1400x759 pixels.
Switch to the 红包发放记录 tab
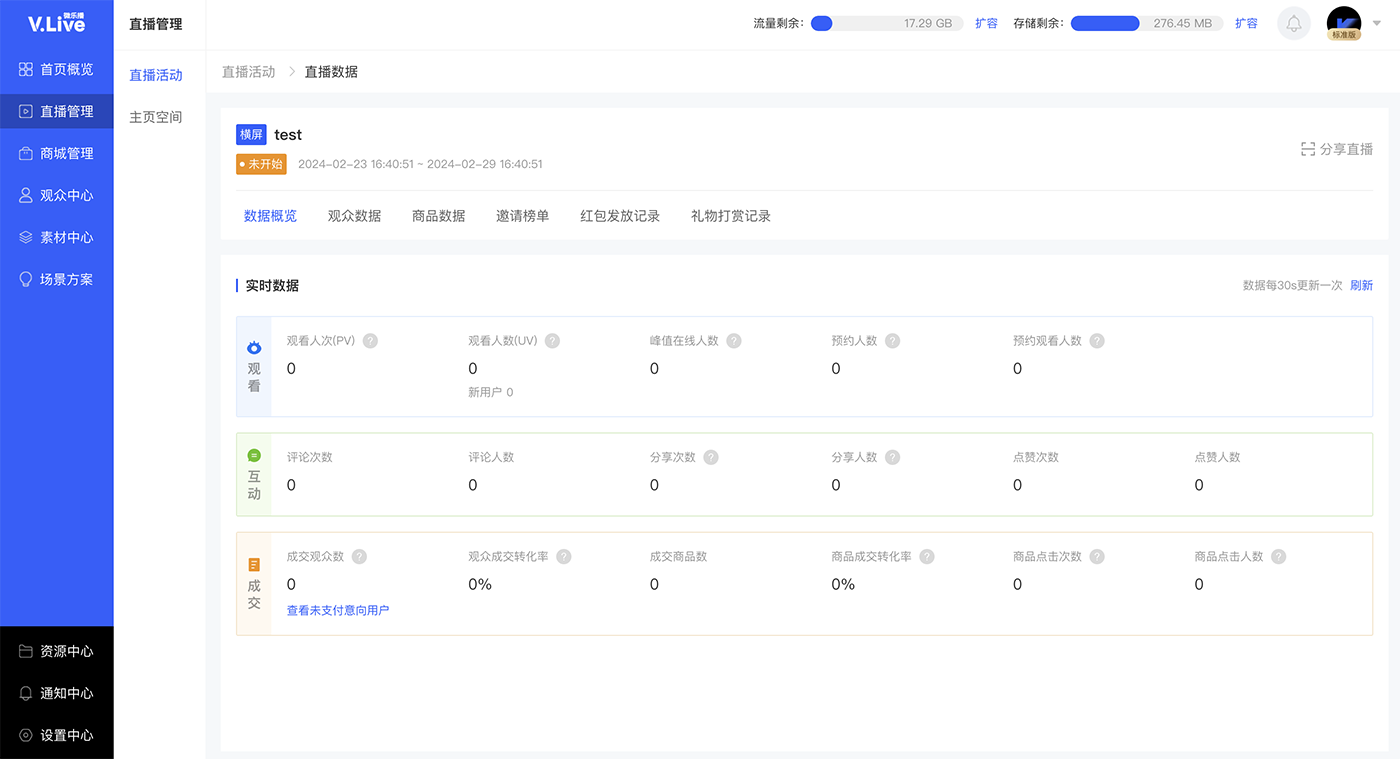click(620, 216)
